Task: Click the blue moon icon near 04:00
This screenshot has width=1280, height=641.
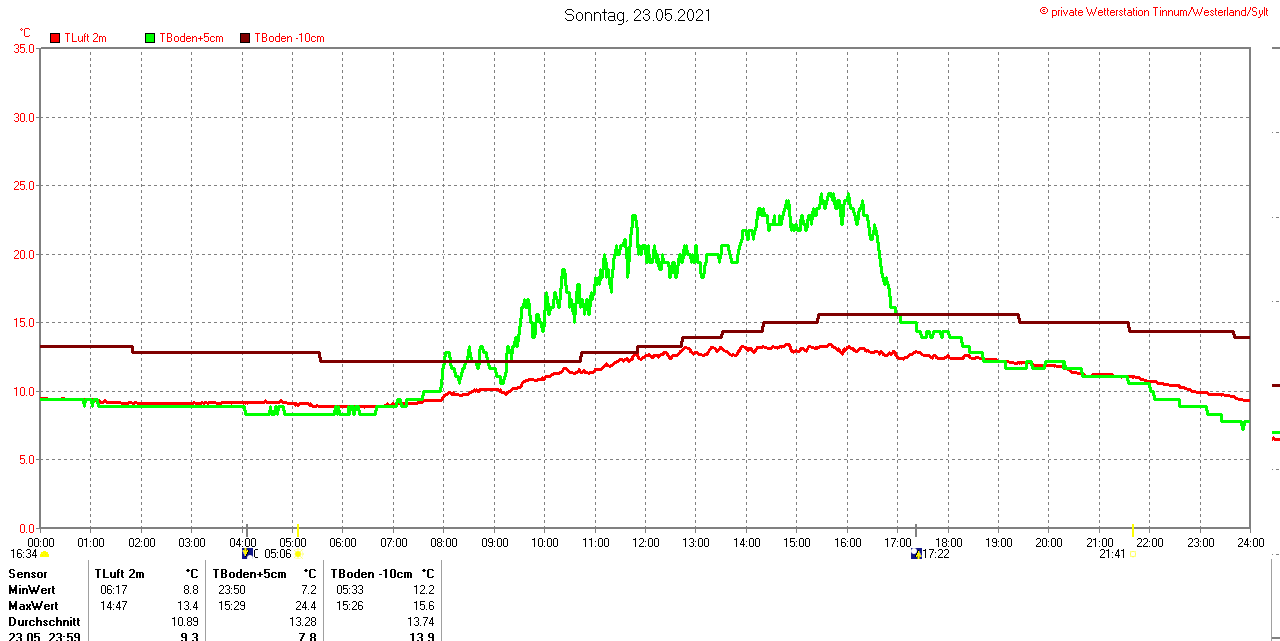Action: pos(247,553)
